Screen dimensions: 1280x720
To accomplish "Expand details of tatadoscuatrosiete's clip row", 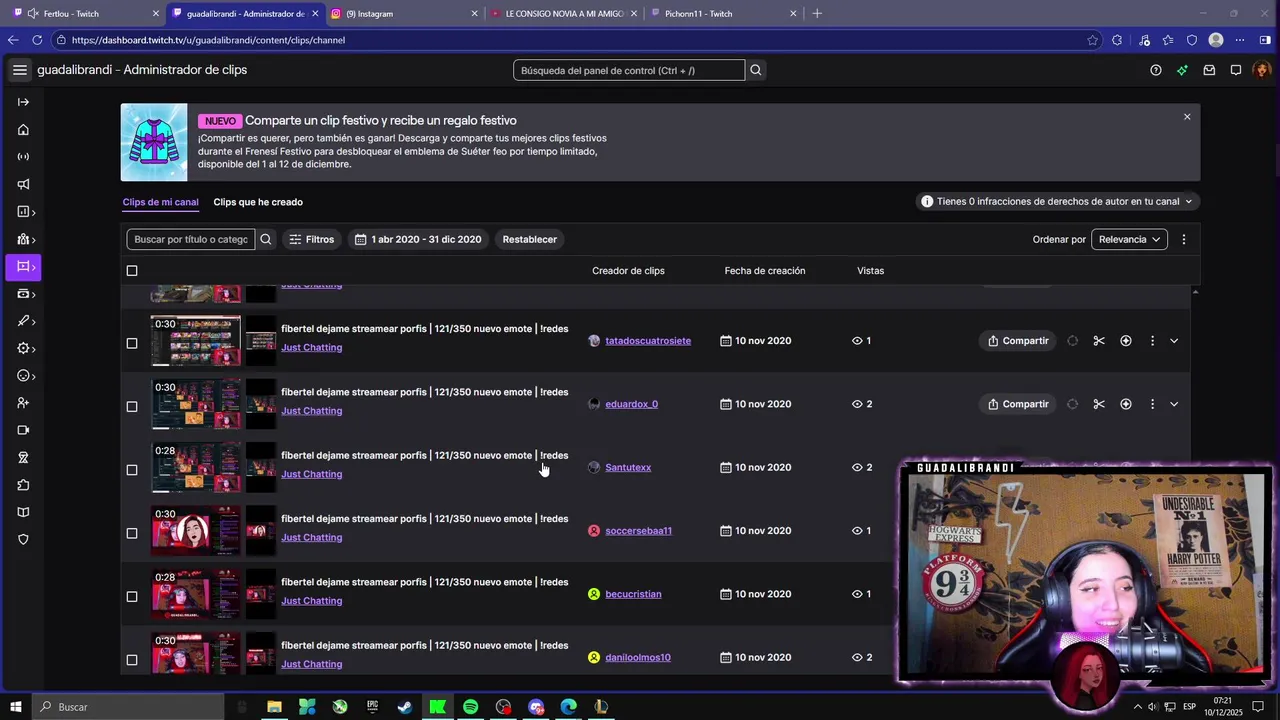I will click(1174, 341).
